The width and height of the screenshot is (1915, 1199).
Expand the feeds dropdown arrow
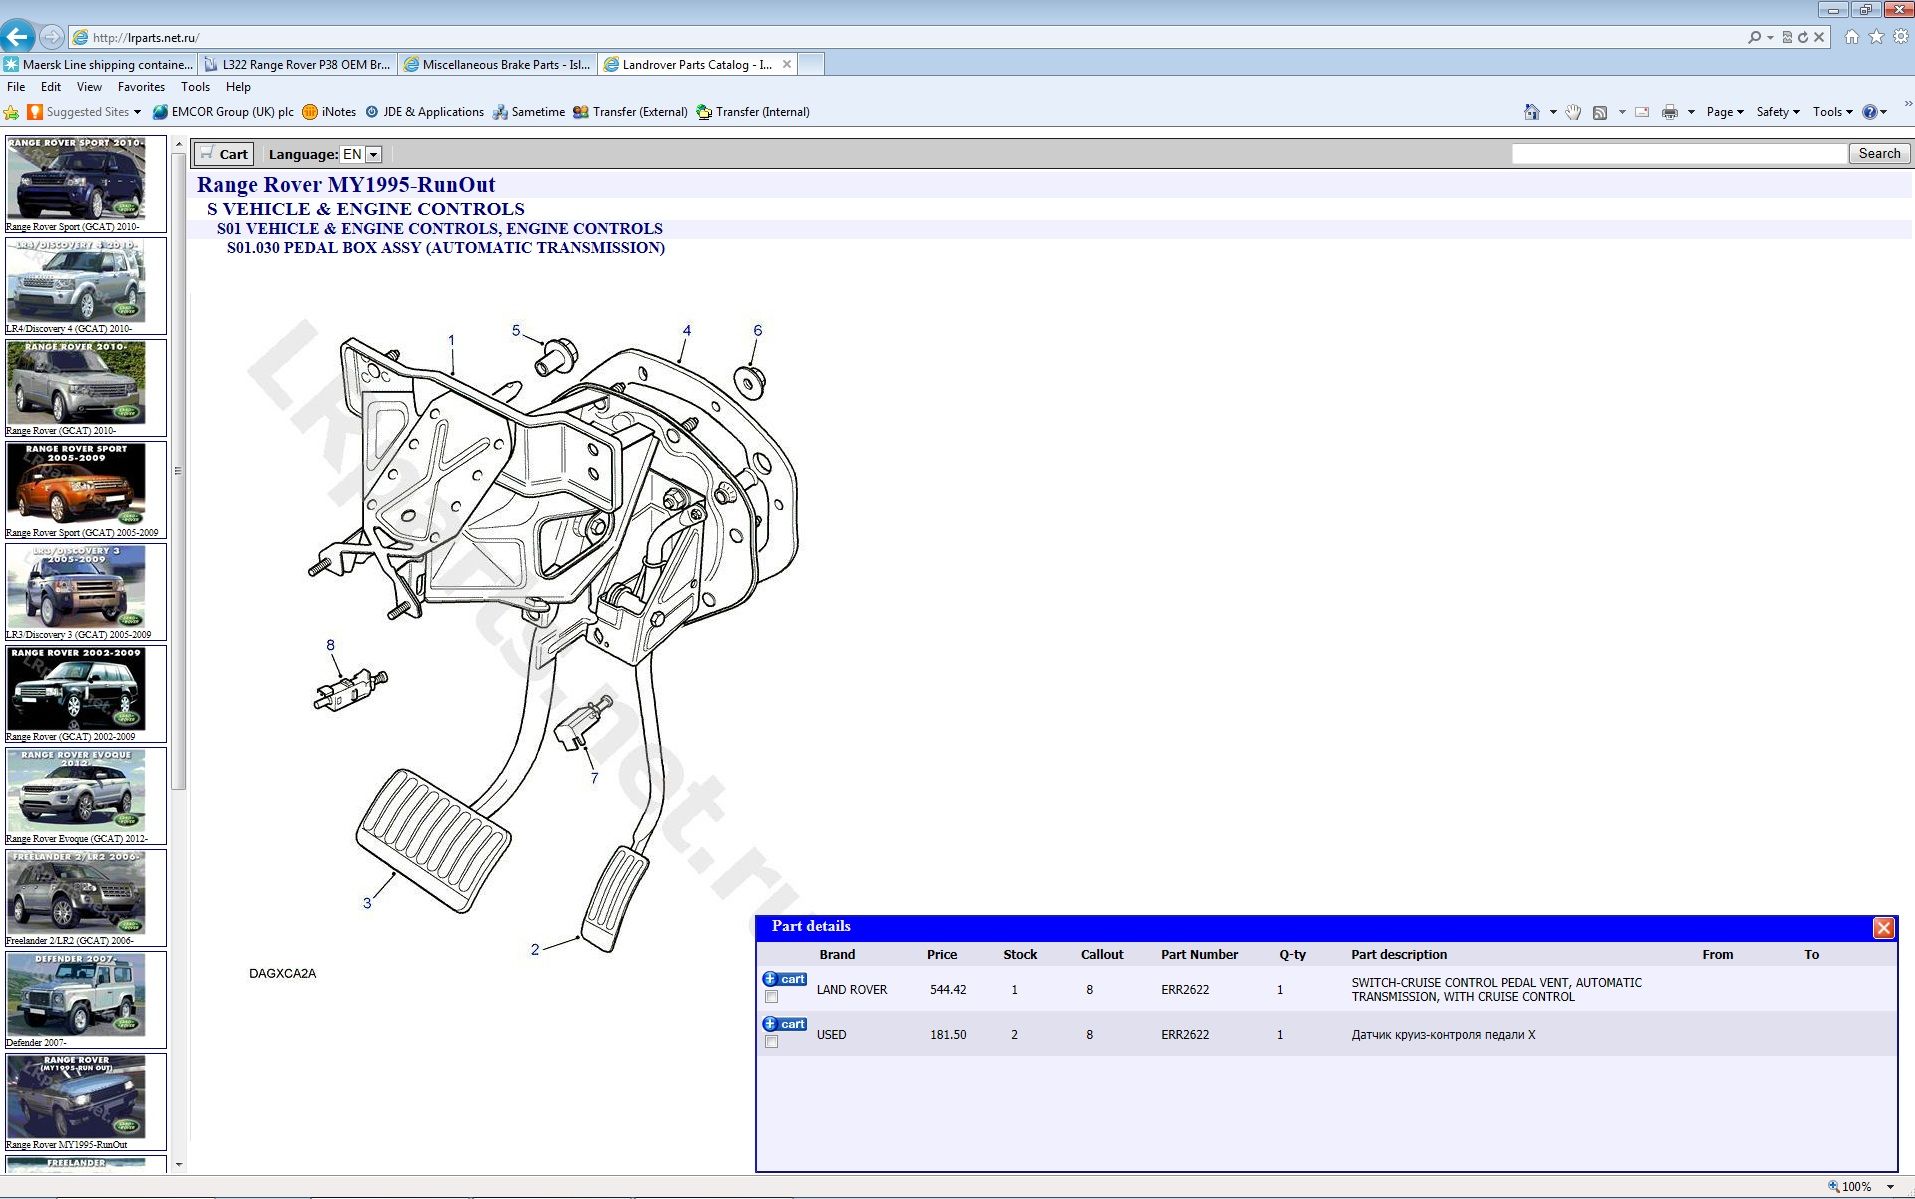pos(1622,112)
